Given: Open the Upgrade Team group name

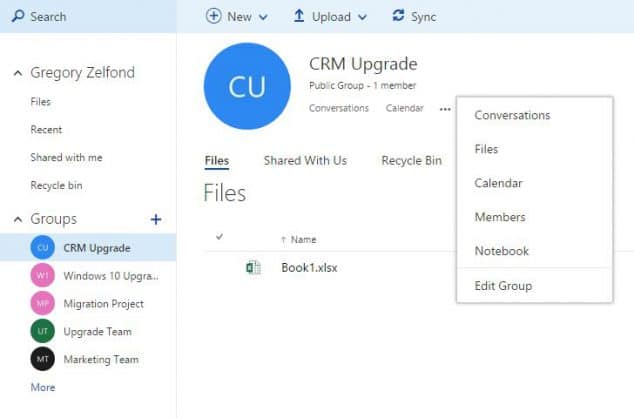Looking at the screenshot, I should (97, 332).
